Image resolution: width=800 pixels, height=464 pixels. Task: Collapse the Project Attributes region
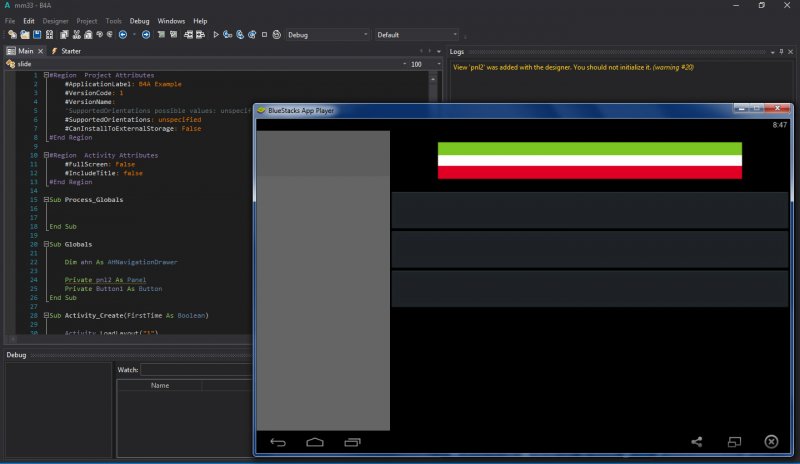pos(46,75)
